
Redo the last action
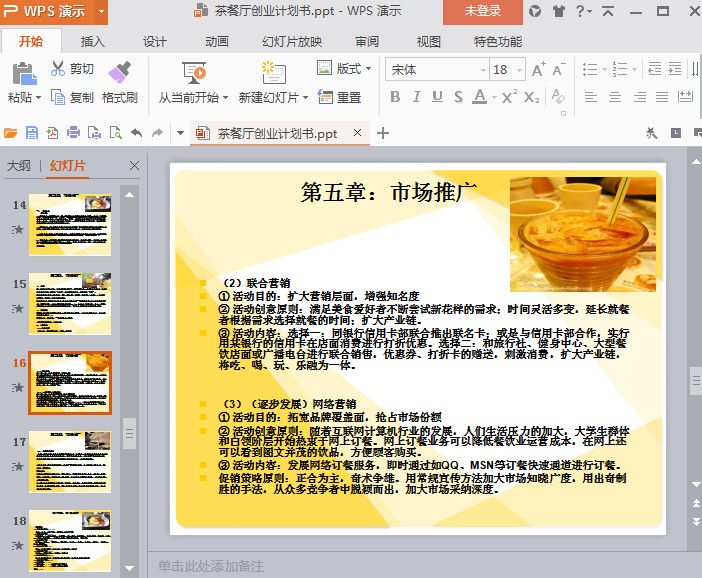coord(157,133)
